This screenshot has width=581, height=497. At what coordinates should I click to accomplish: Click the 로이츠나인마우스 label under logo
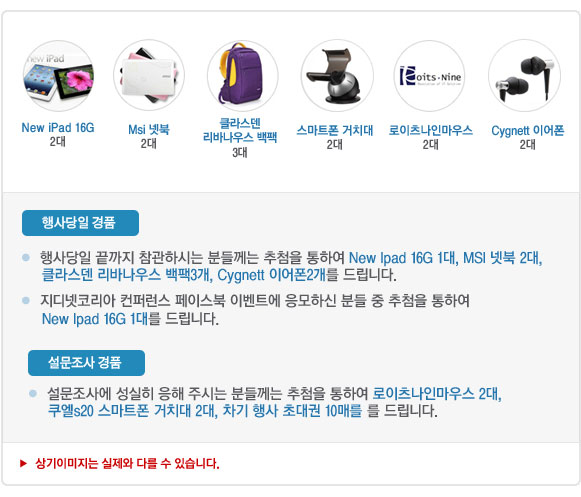click(431, 130)
